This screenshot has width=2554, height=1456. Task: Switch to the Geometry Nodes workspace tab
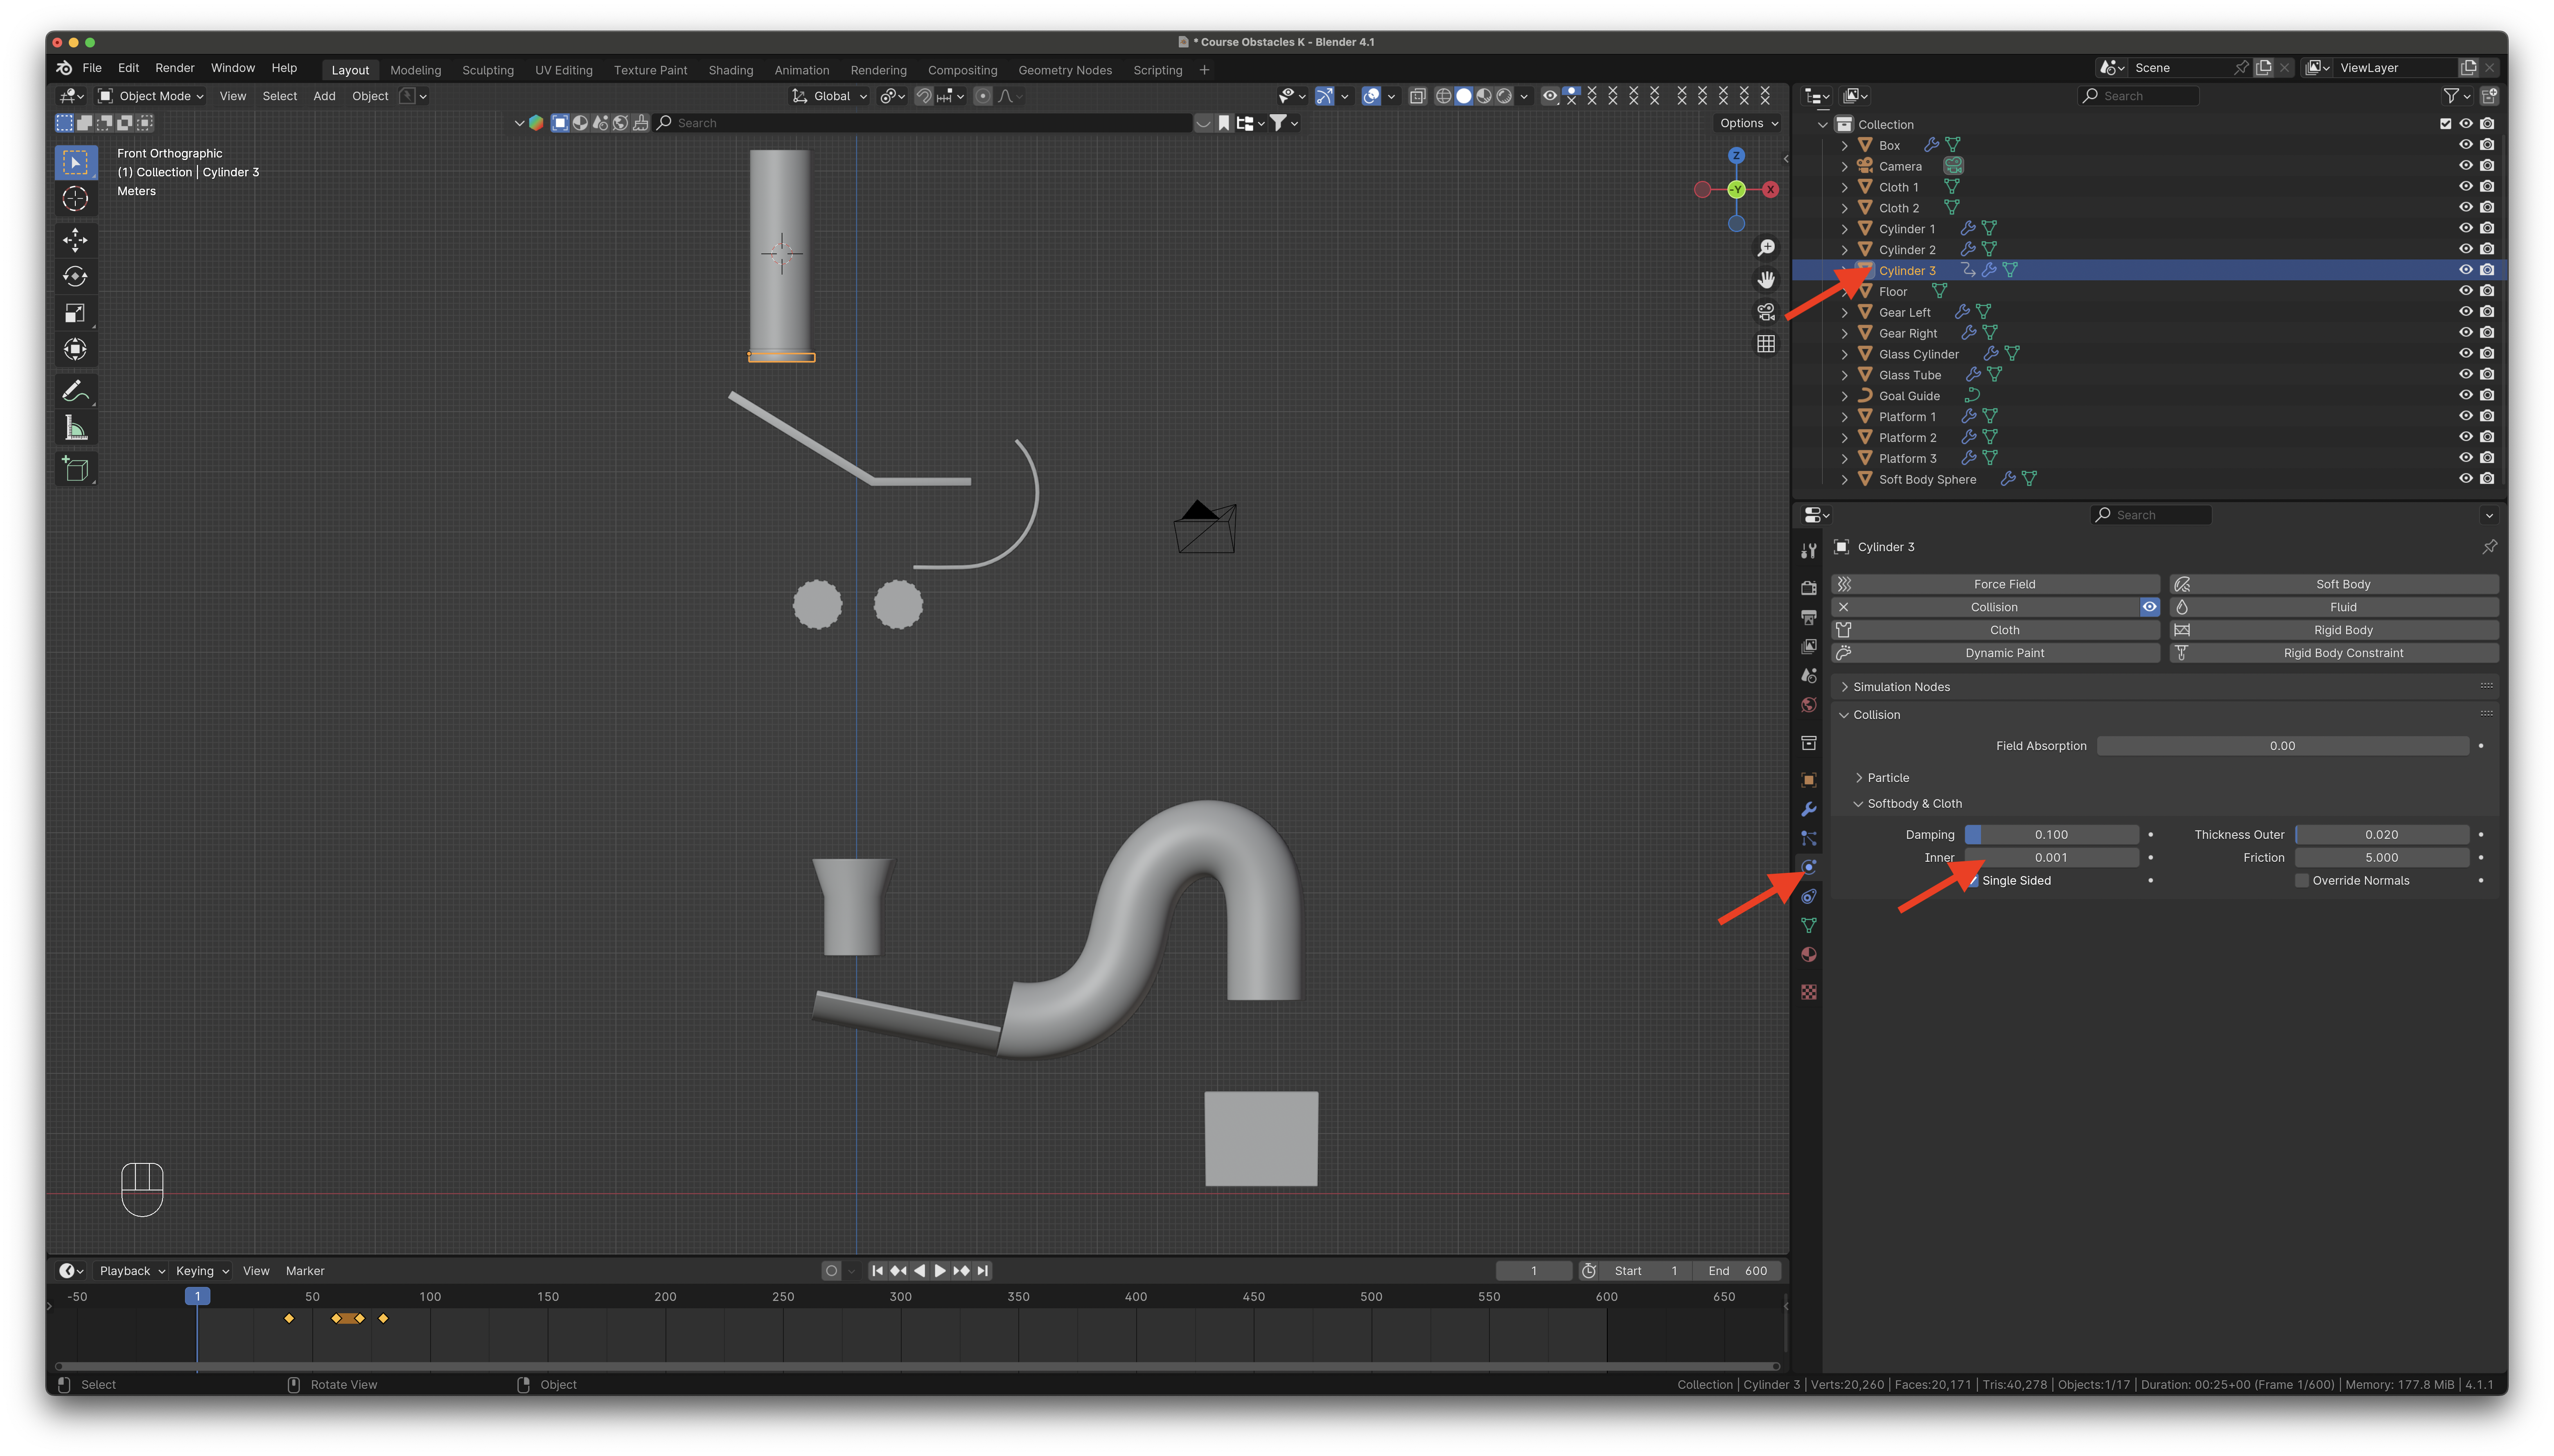coord(1065,70)
